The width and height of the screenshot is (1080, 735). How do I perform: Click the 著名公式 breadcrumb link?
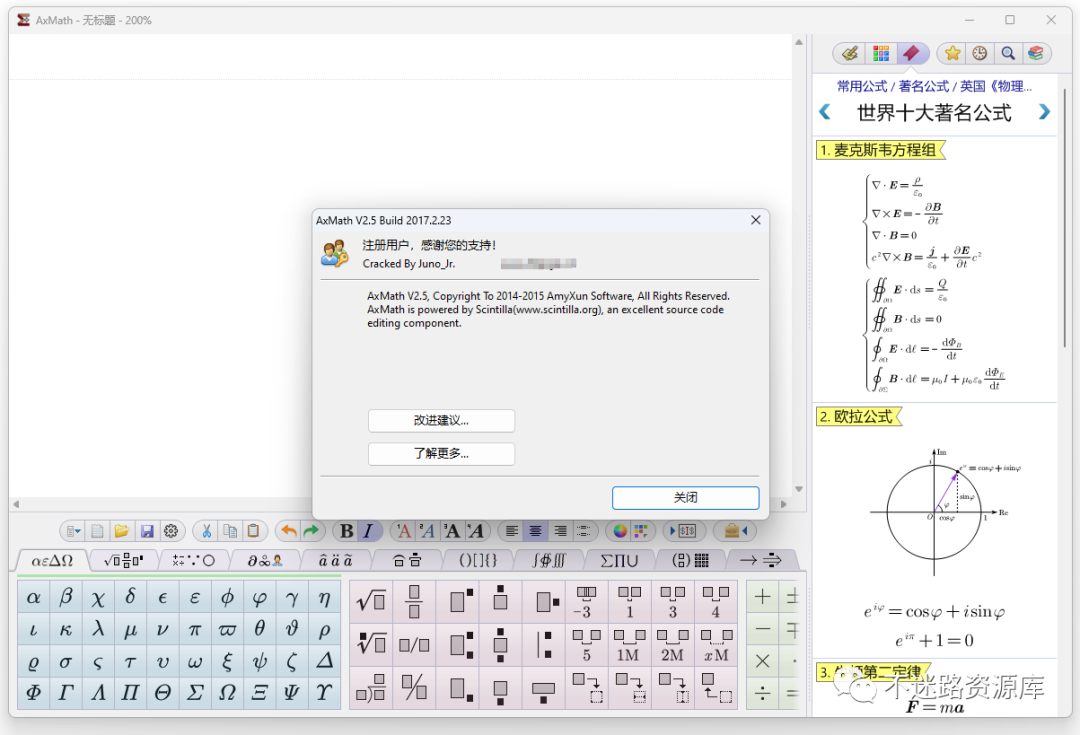point(924,86)
